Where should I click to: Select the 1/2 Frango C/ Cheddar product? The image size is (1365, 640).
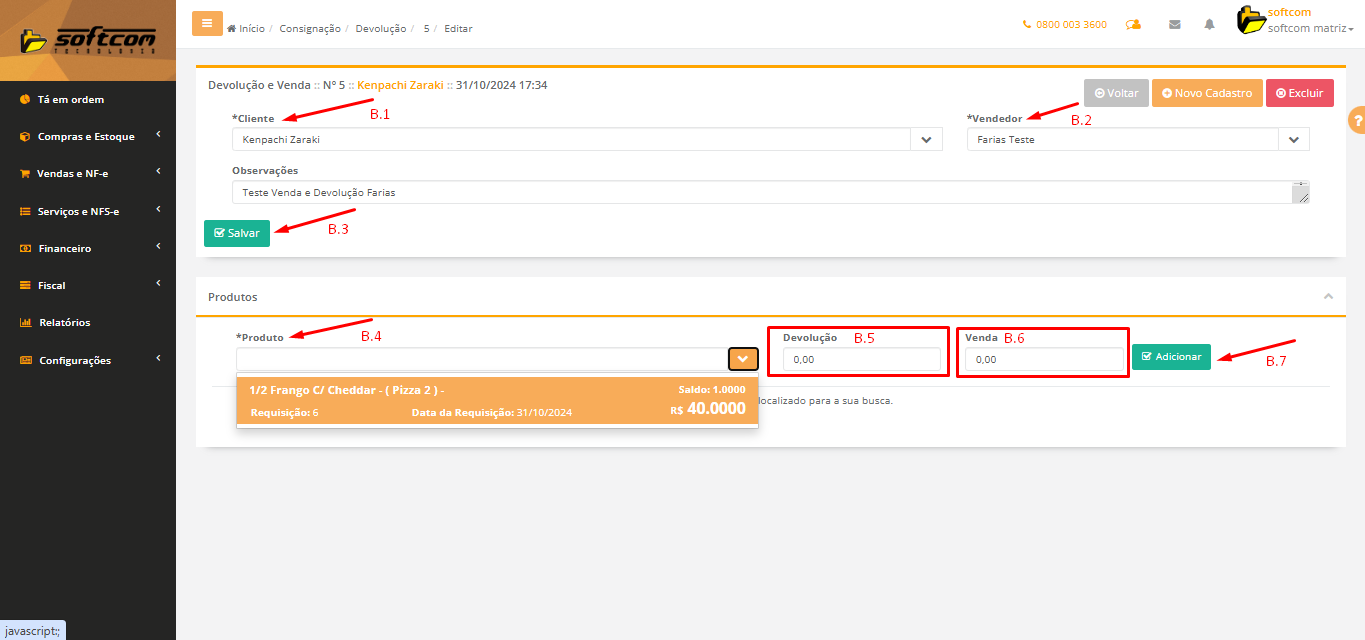[497, 400]
